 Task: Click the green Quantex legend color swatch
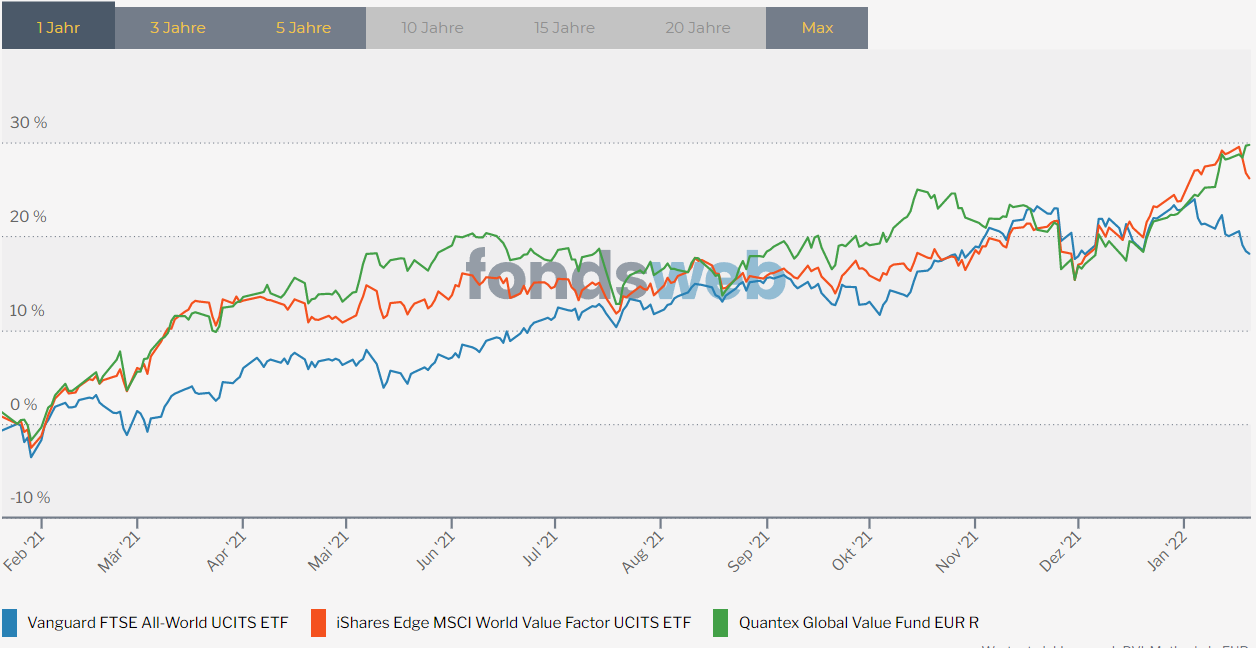point(720,622)
